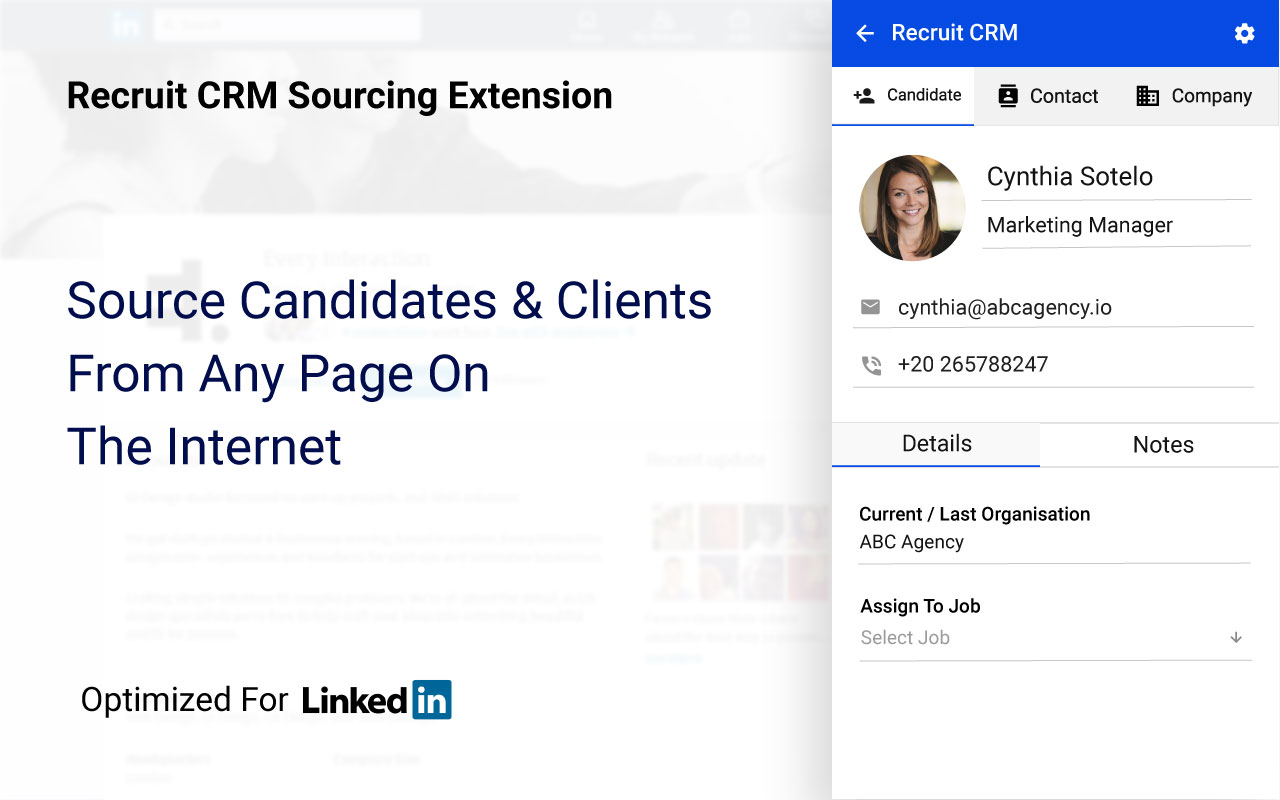1280x800 pixels.
Task: Switch to the Candidate tab
Action: pos(903,95)
